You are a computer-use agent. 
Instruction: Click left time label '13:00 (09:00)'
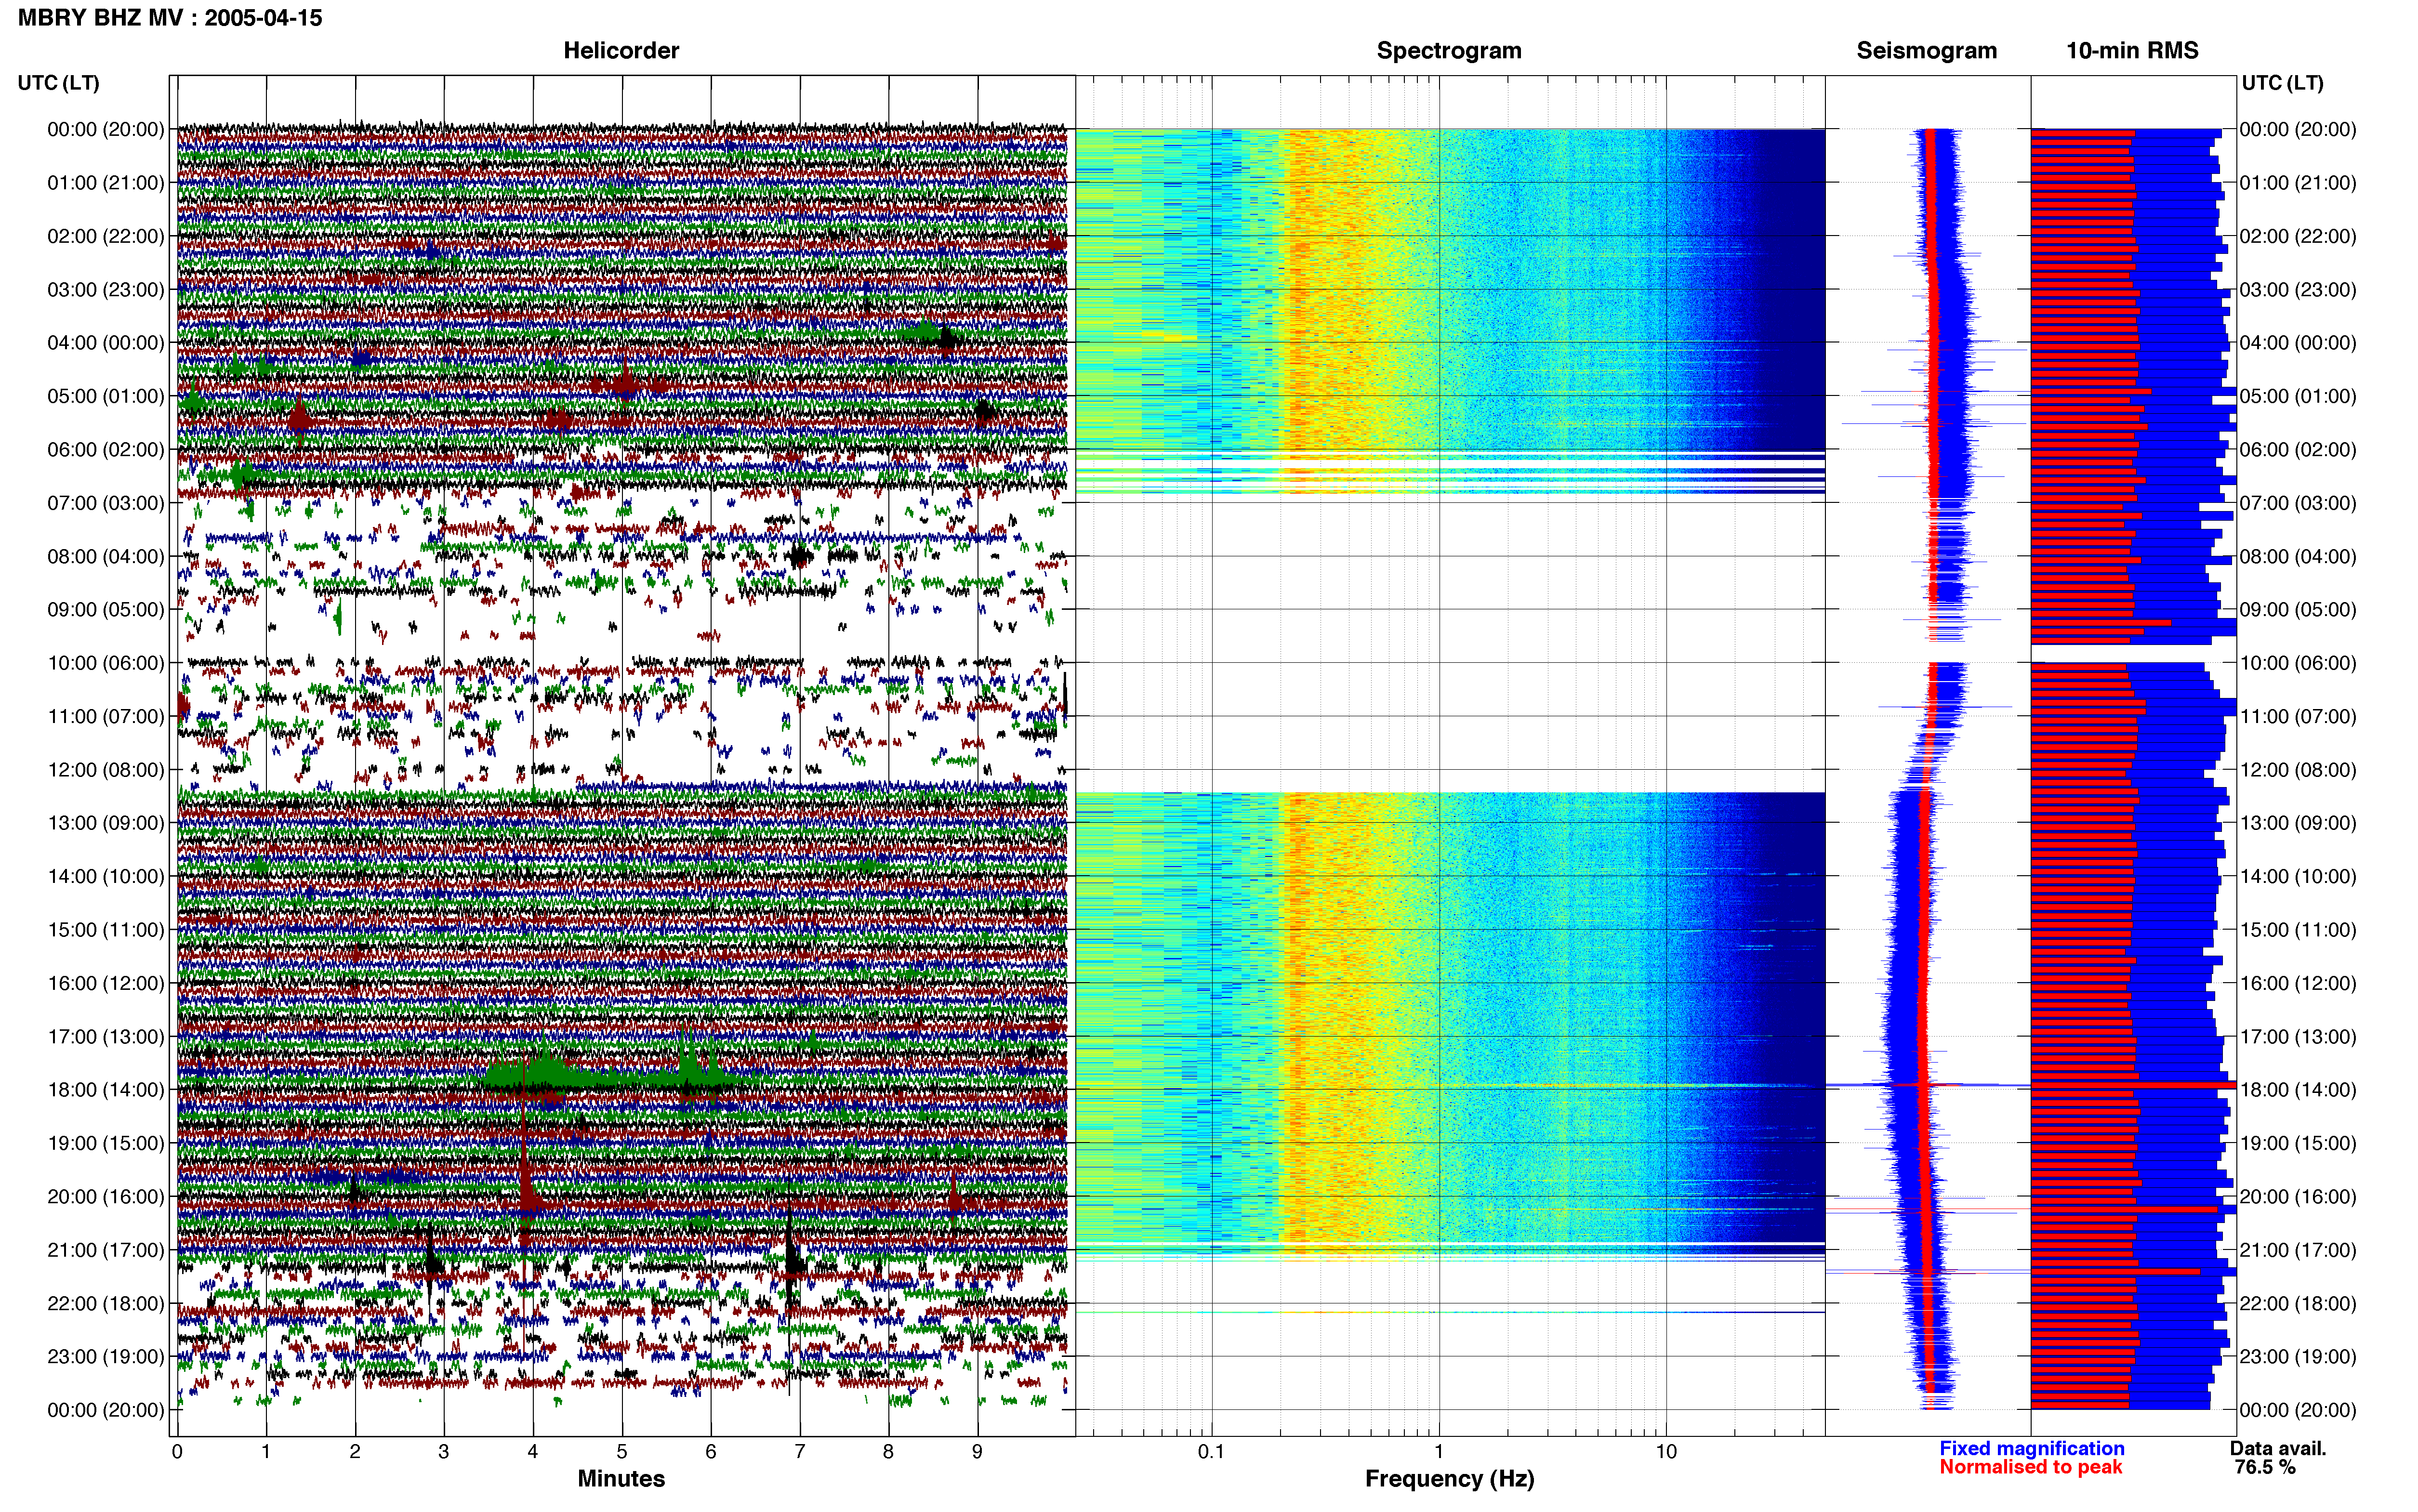106,823
